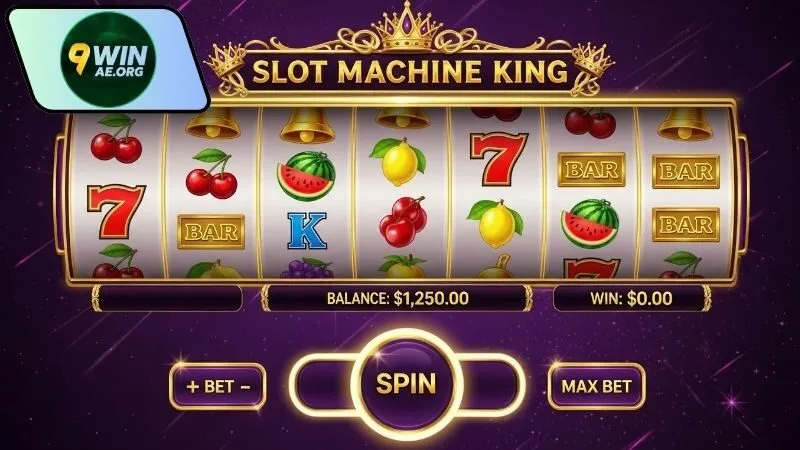The height and width of the screenshot is (450, 800).
Task: Click the empty panel left of balance
Action: (x=167, y=298)
